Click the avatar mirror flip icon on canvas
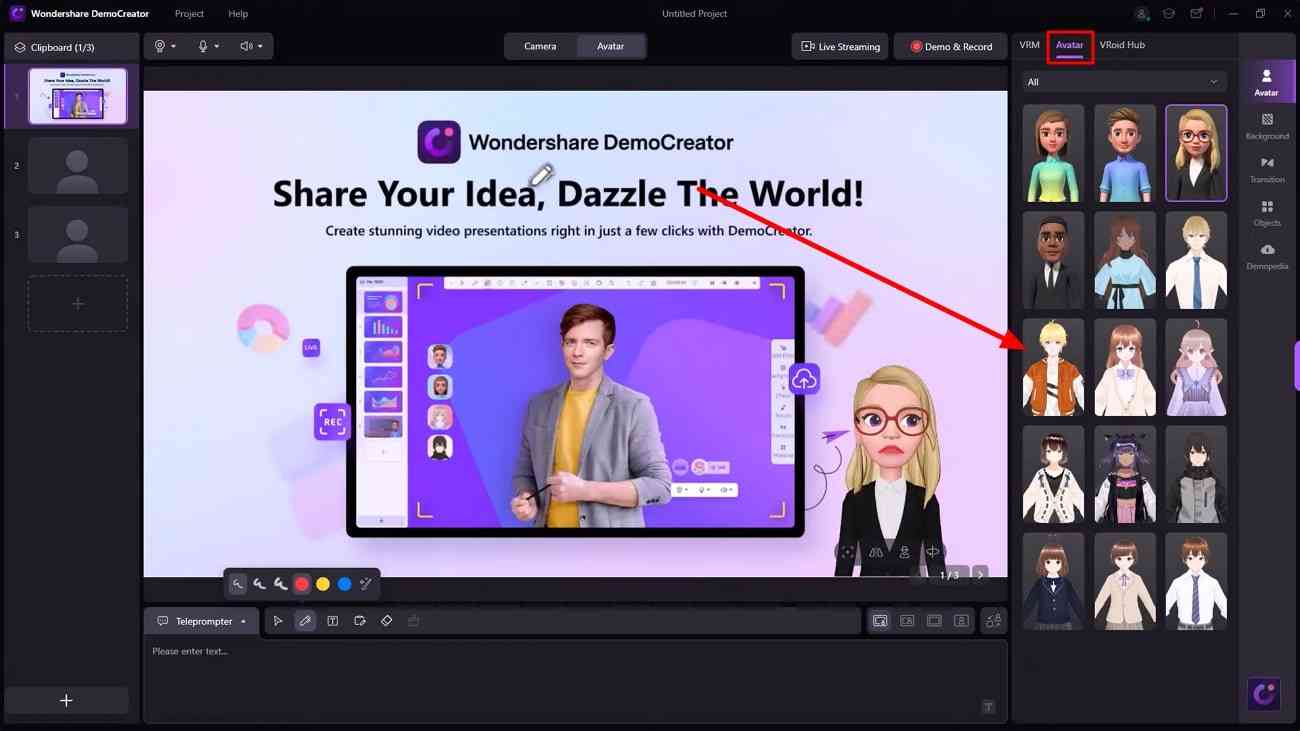Viewport: 1300px width, 731px height. click(x=876, y=552)
